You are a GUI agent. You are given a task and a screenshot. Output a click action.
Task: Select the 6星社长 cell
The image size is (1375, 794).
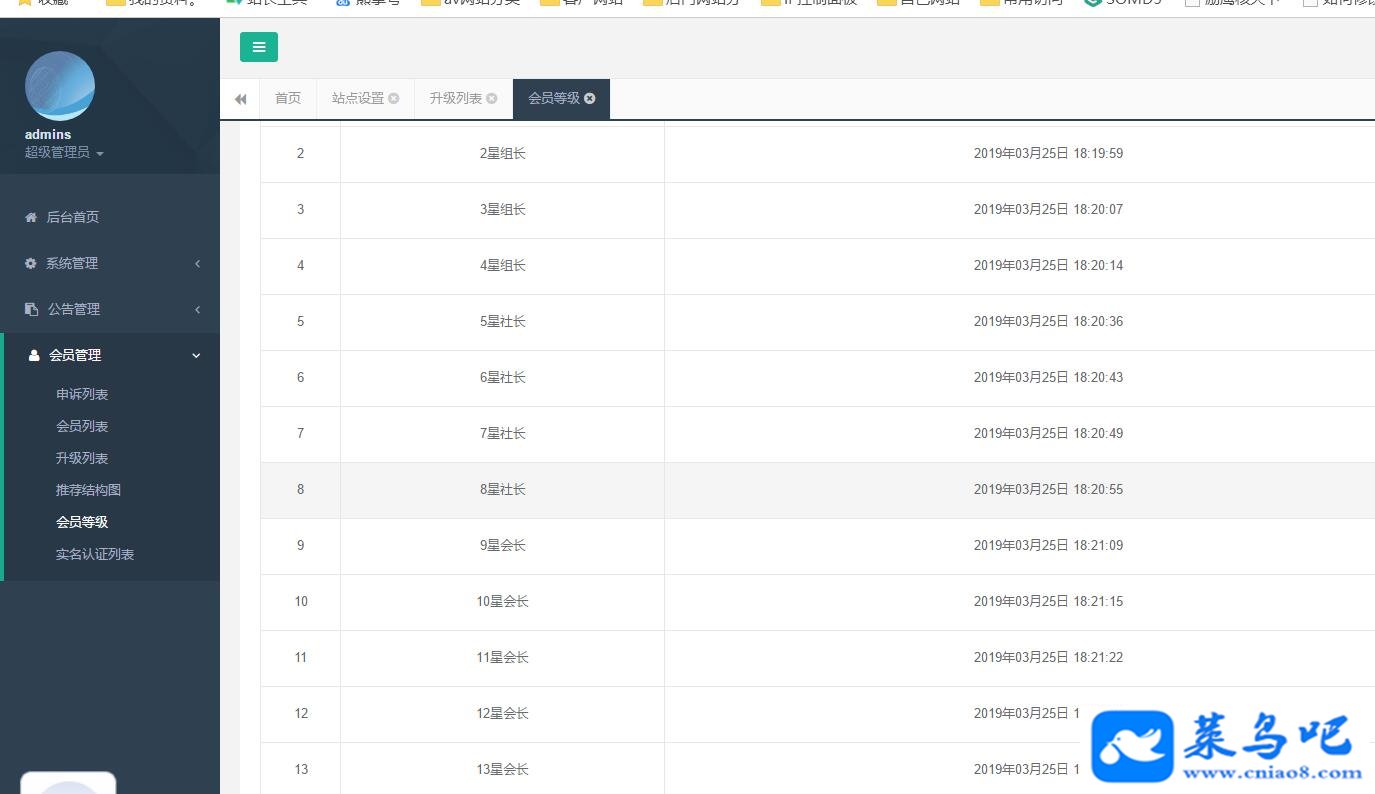pyautogui.click(x=502, y=378)
